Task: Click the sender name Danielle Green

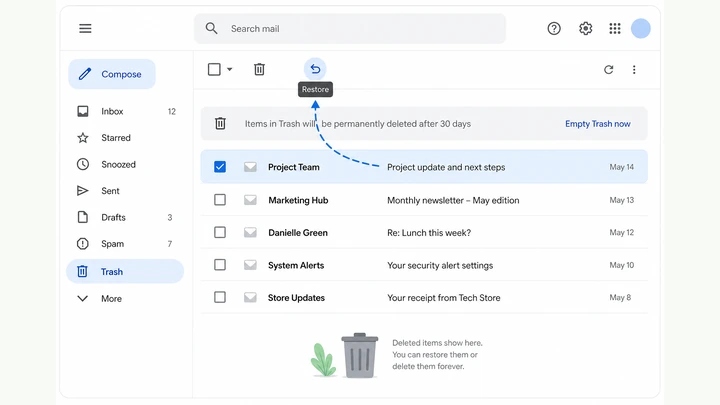Action: click(298, 233)
